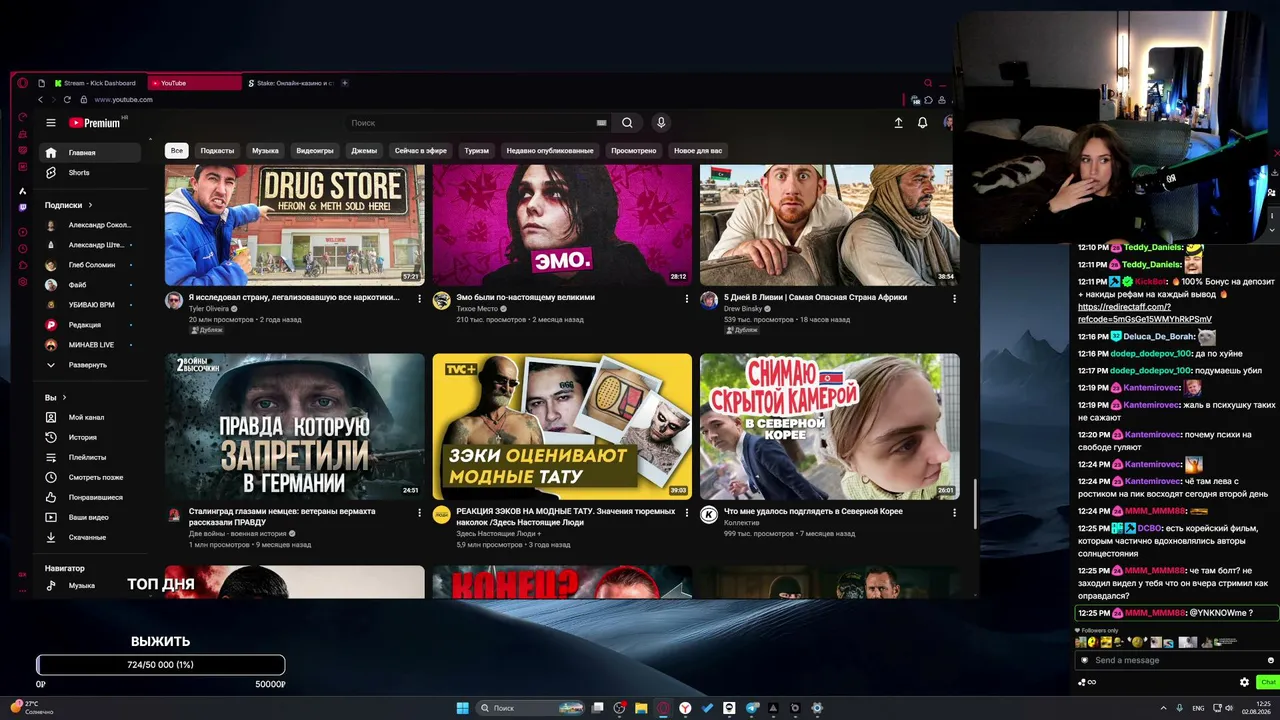Screen dimensions: 1280x720
Task: Open the weather widget in the taskbar
Action: 30,707
